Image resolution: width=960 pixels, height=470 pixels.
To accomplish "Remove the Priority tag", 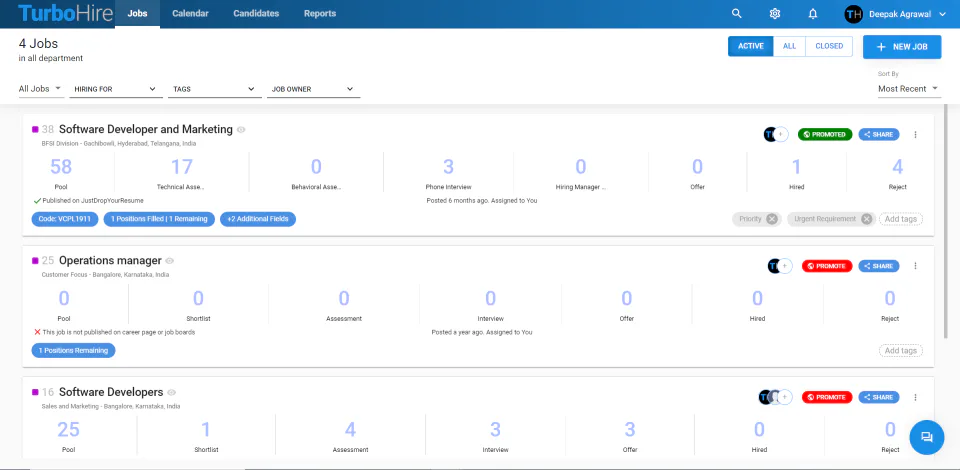I will [772, 219].
